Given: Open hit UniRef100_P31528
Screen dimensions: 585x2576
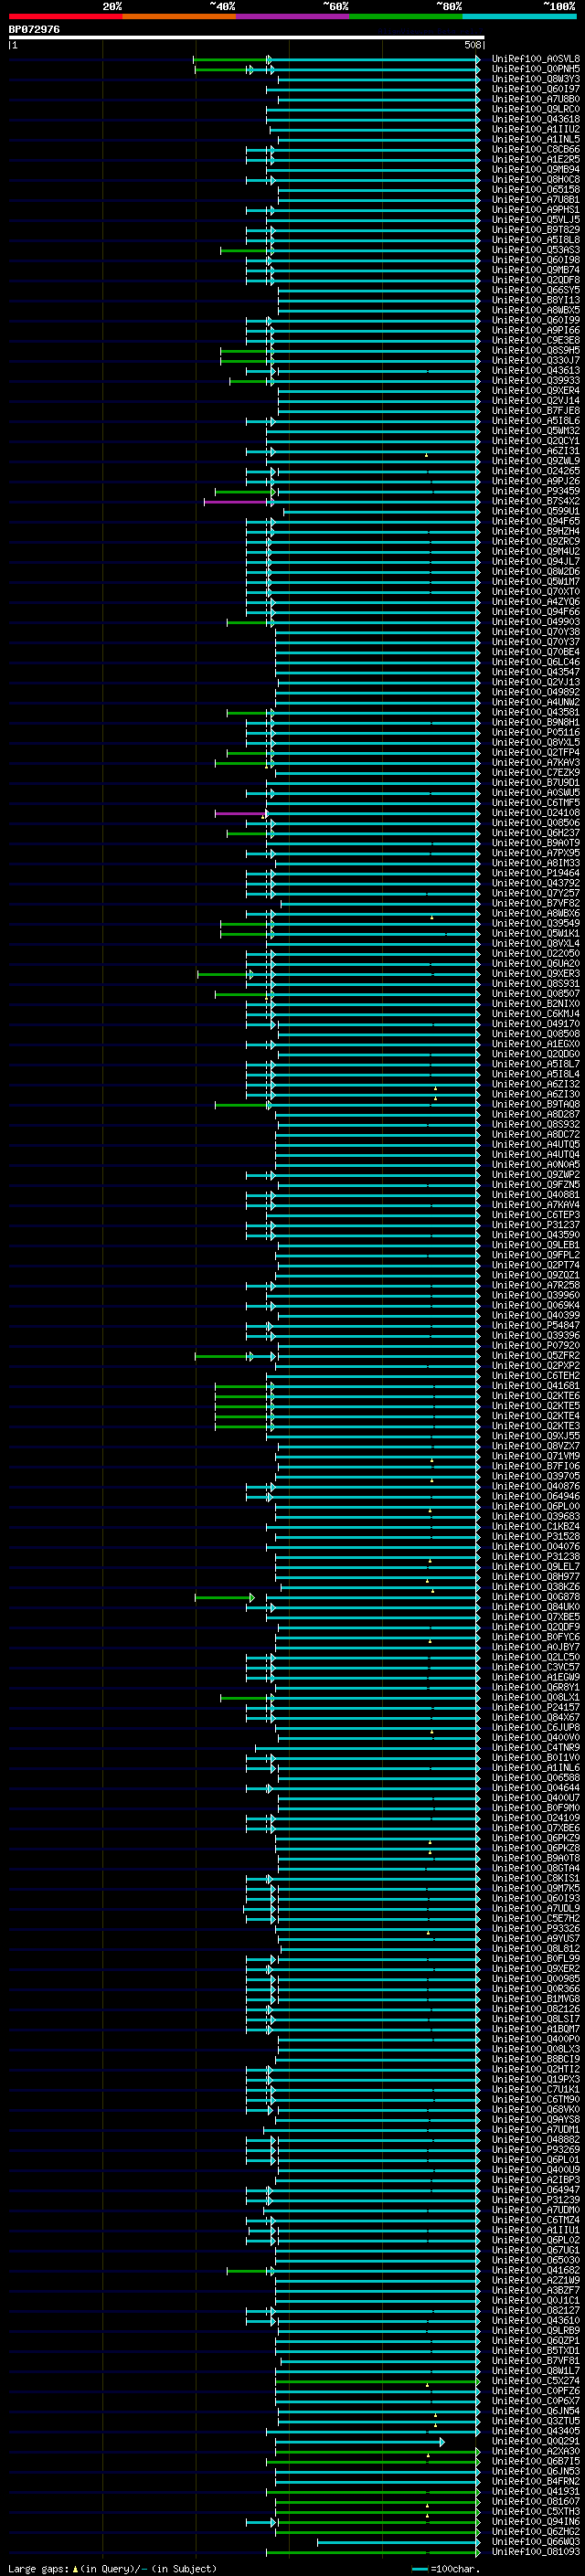Looking at the screenshot, I should (x=536, y=1537).
